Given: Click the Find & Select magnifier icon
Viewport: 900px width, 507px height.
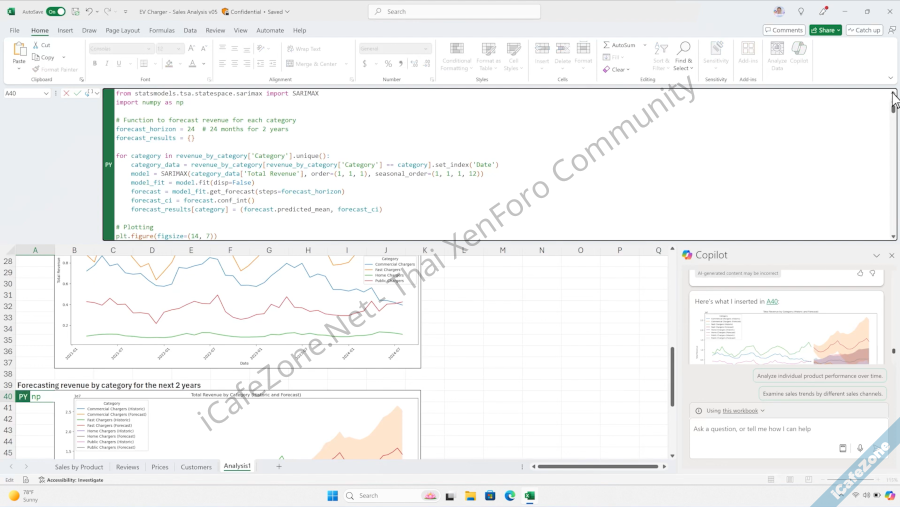Looking at the screenshot, I should tap(683, 49).
